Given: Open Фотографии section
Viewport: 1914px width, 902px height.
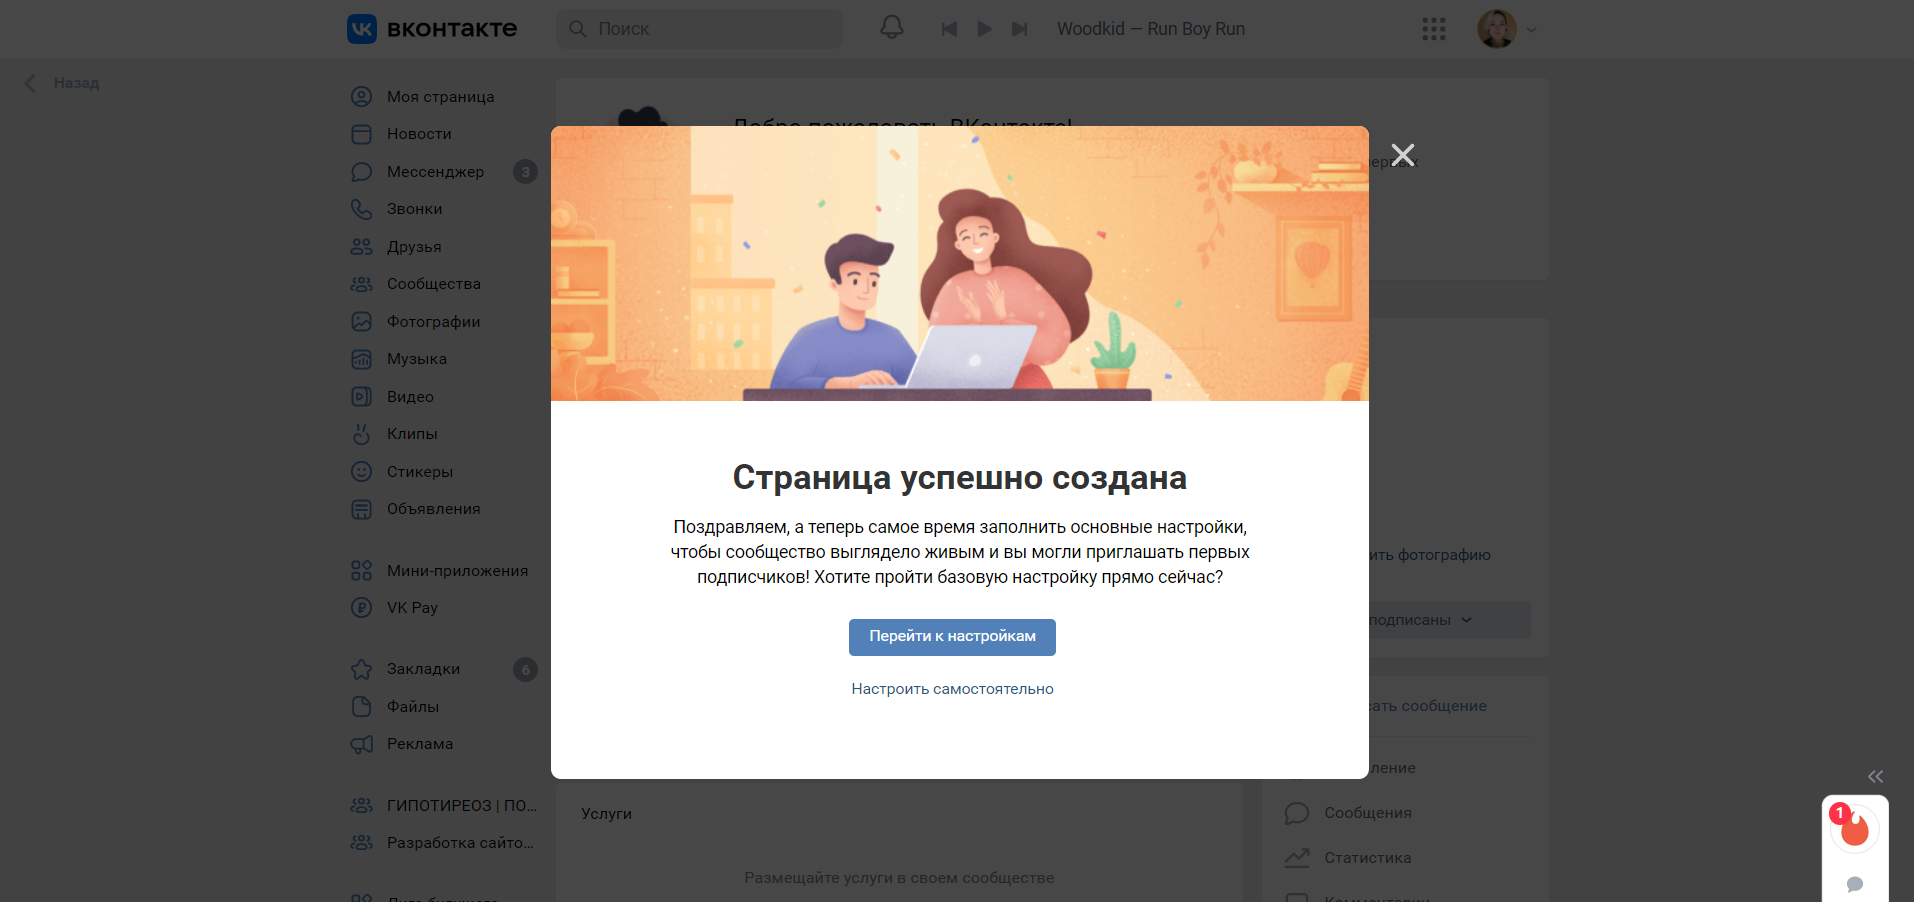Looking at the screenshot, I should point(433,322).
